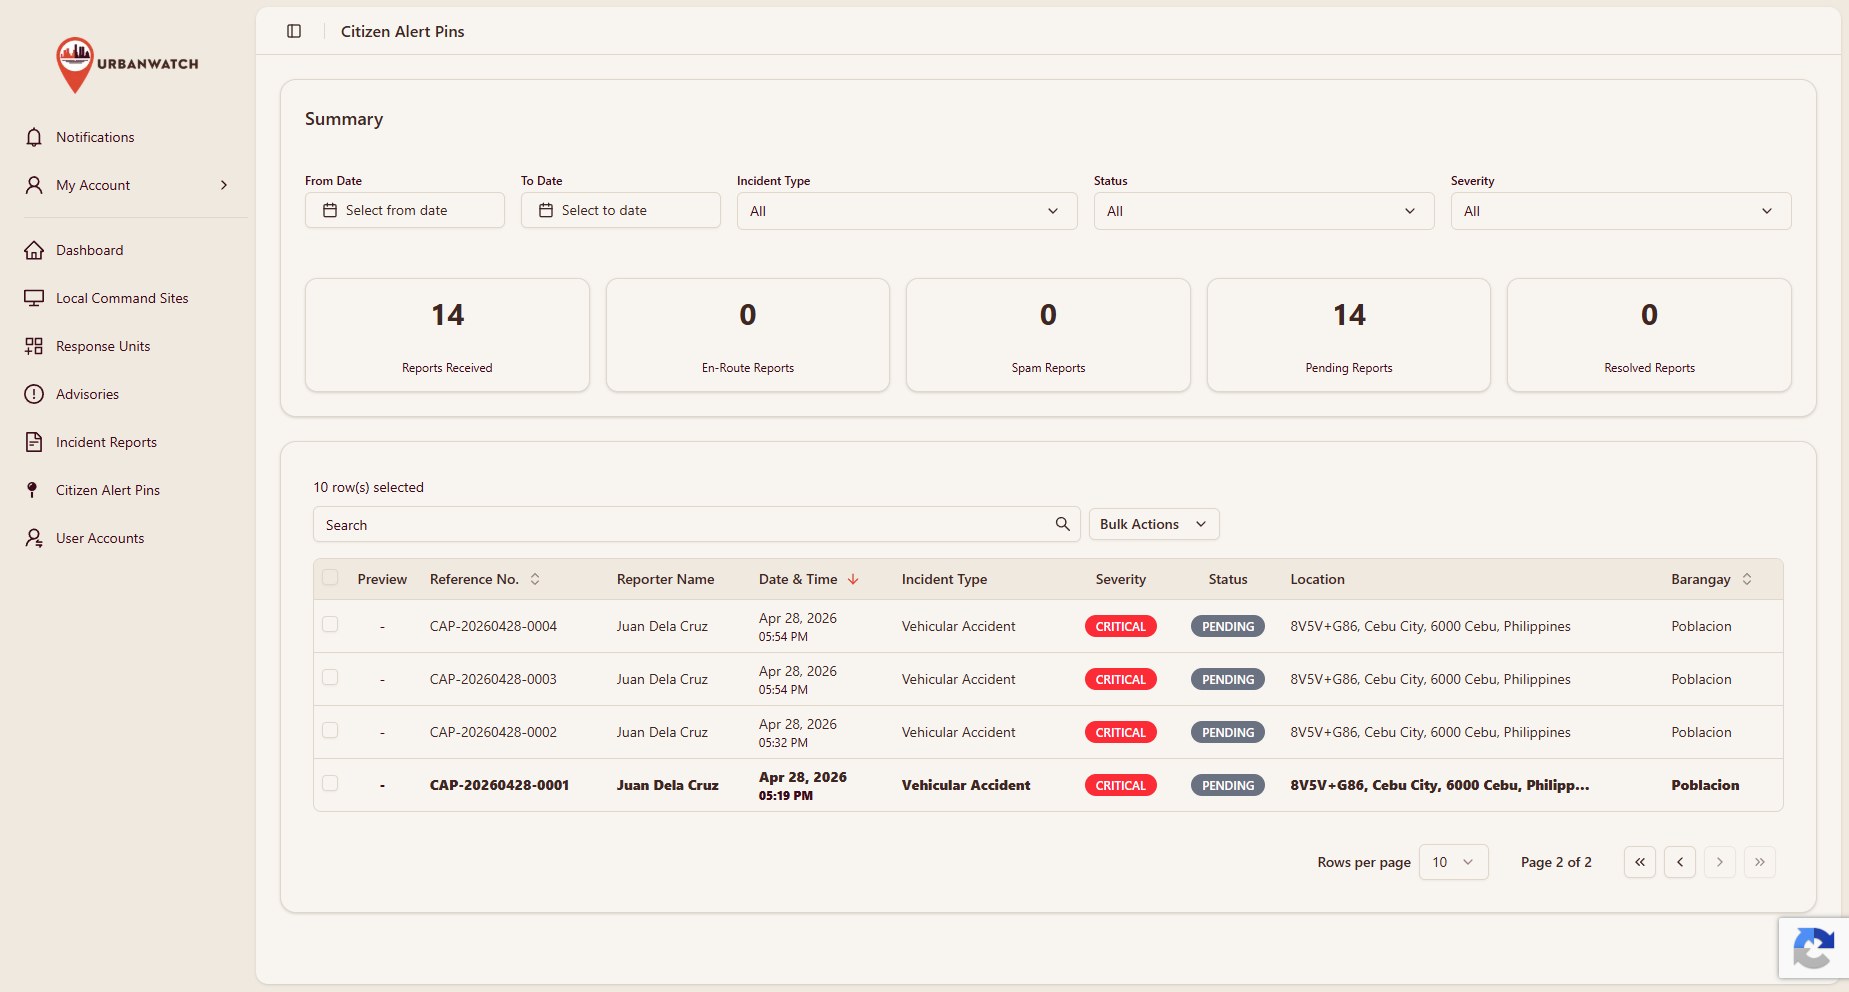Click the Dashboard home icon
The width and height of the screenshot is (1849, 992).
click(34, 250)
